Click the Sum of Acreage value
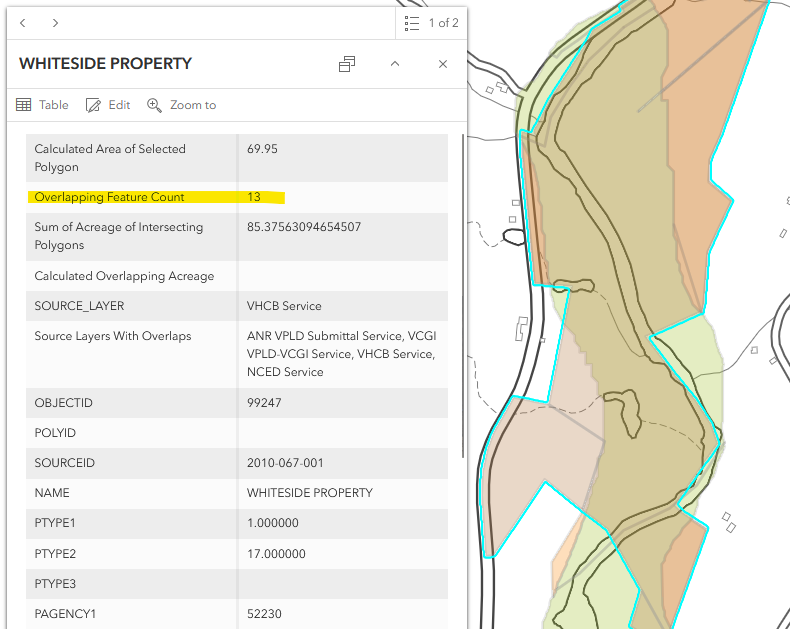The height and width of the screenshot is (629, 790). (304, 227)
